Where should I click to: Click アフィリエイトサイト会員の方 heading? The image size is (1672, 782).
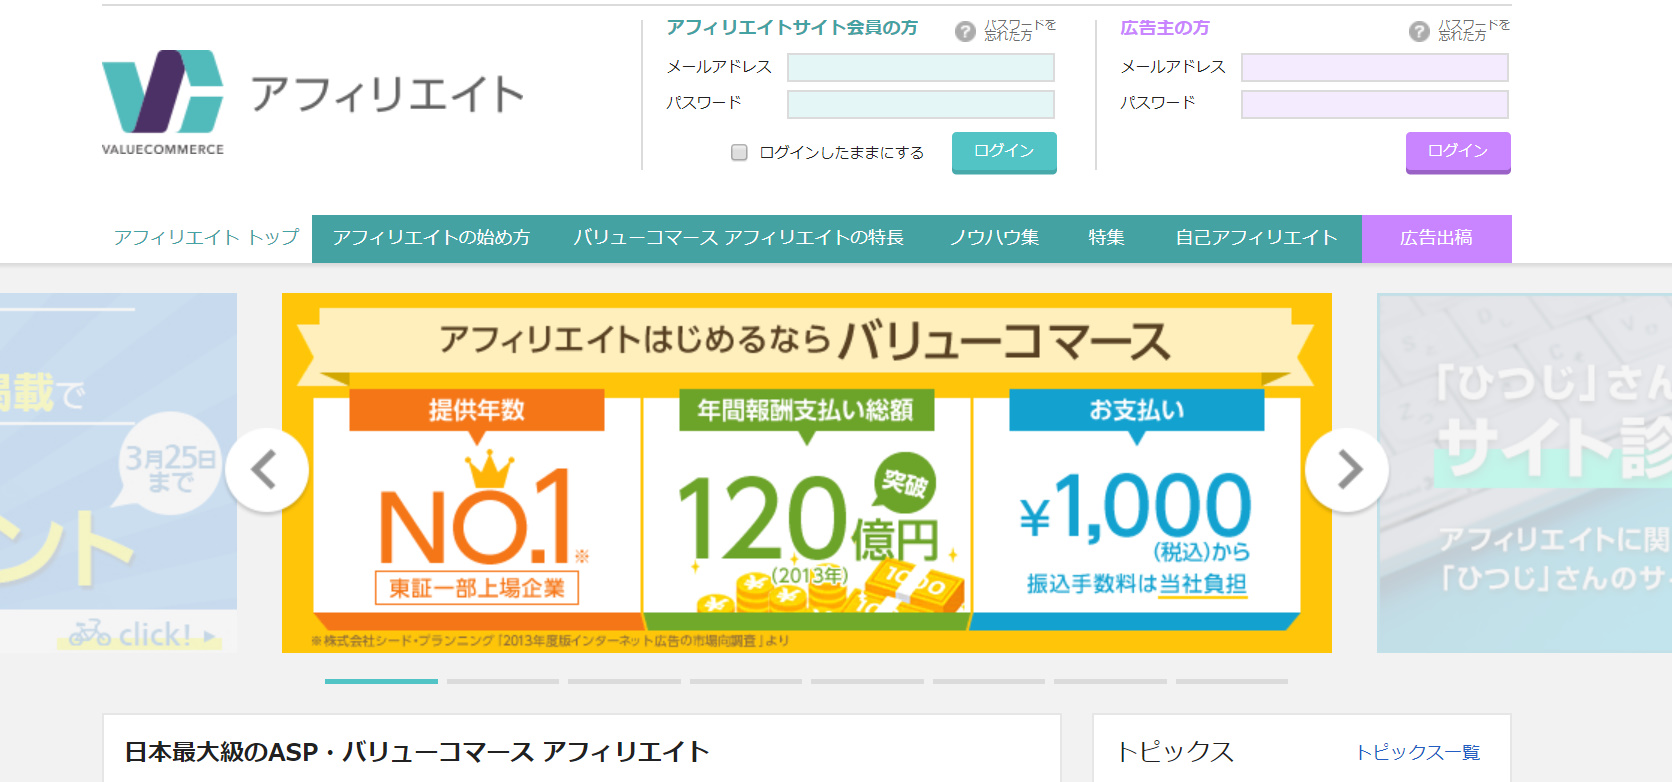tap(792, 28)
